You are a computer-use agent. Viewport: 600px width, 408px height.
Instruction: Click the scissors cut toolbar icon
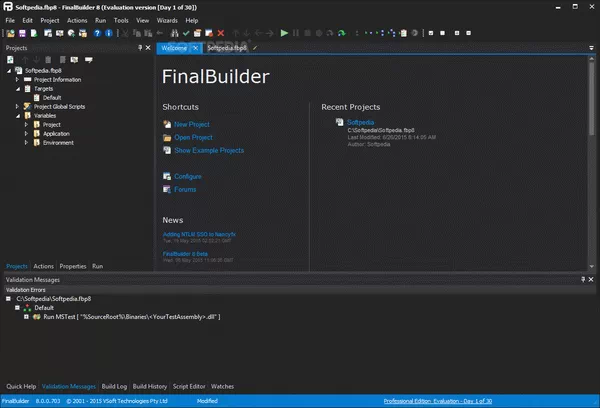point(125,33)
